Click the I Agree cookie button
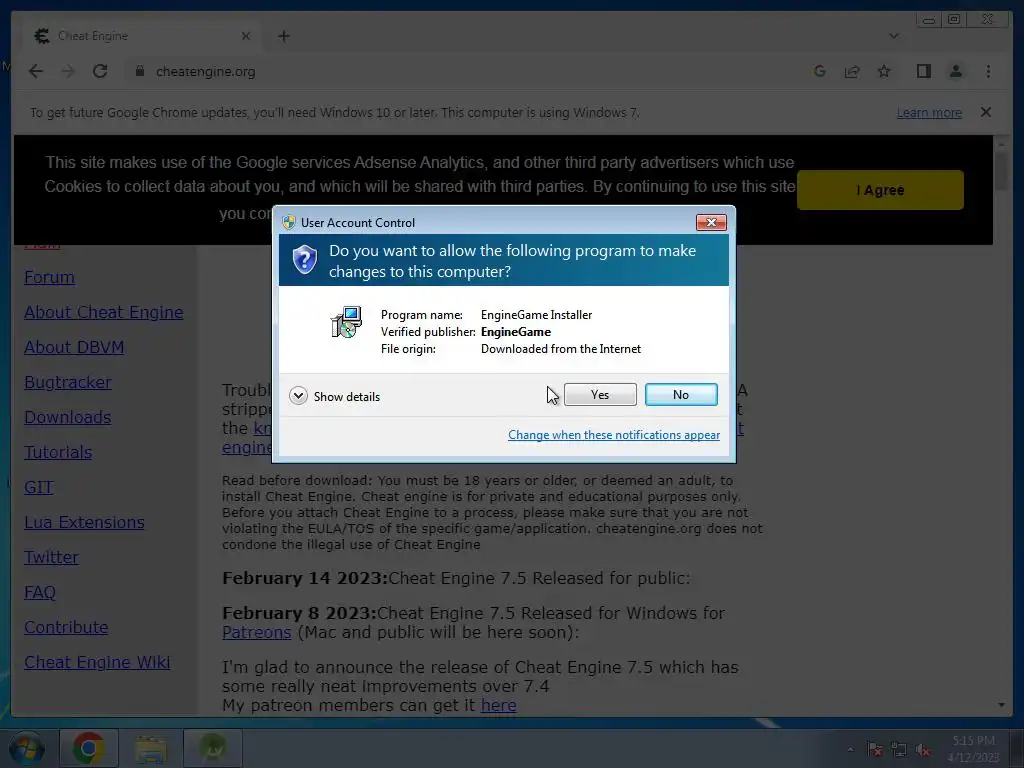 tap(880, 190)
